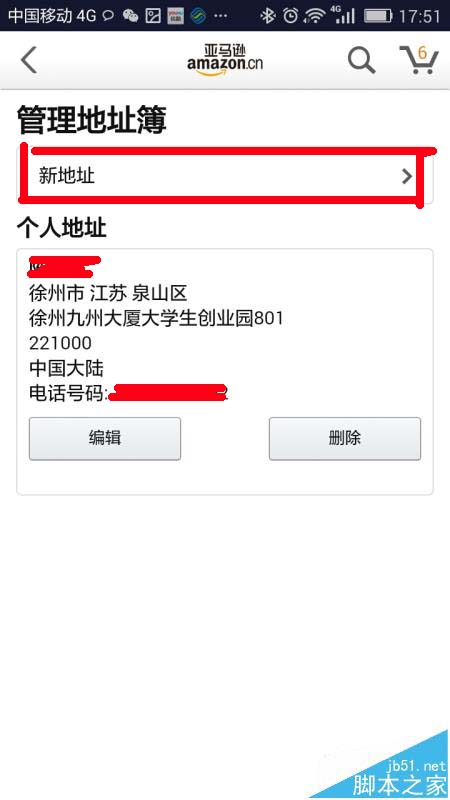Tap the 管理地址簿 page title
This screenshot has width=450, height=800.
[x=92, y=120]
